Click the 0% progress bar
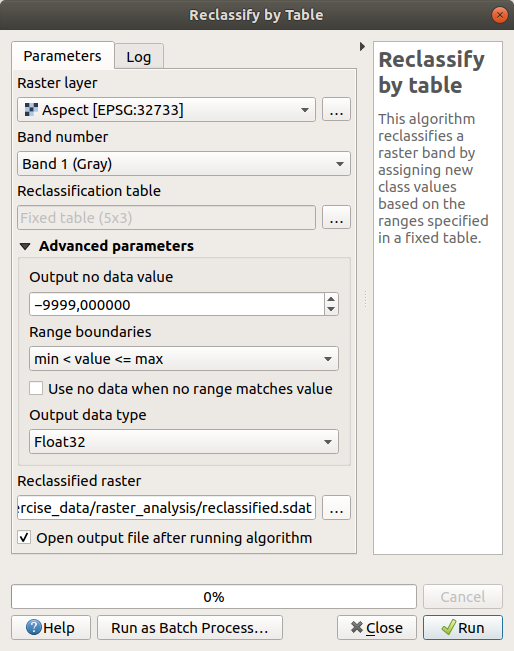Viewport: 514px width, 651px height. click(214, 597)
